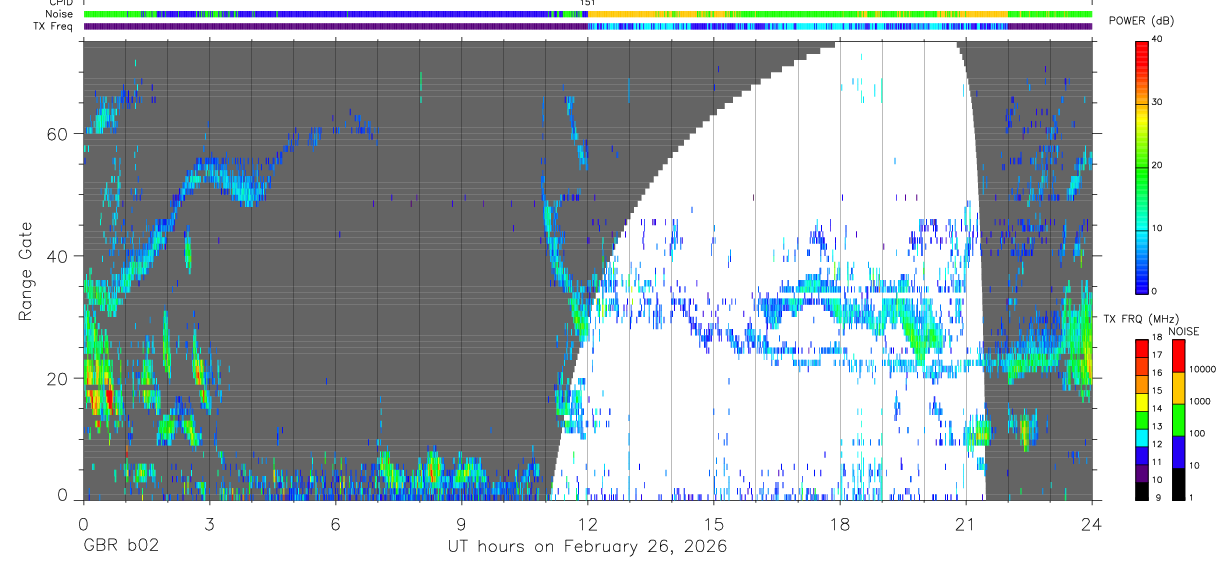
Task: Click the orange segment of the NOISE scale
Action: pos(1178,387)
